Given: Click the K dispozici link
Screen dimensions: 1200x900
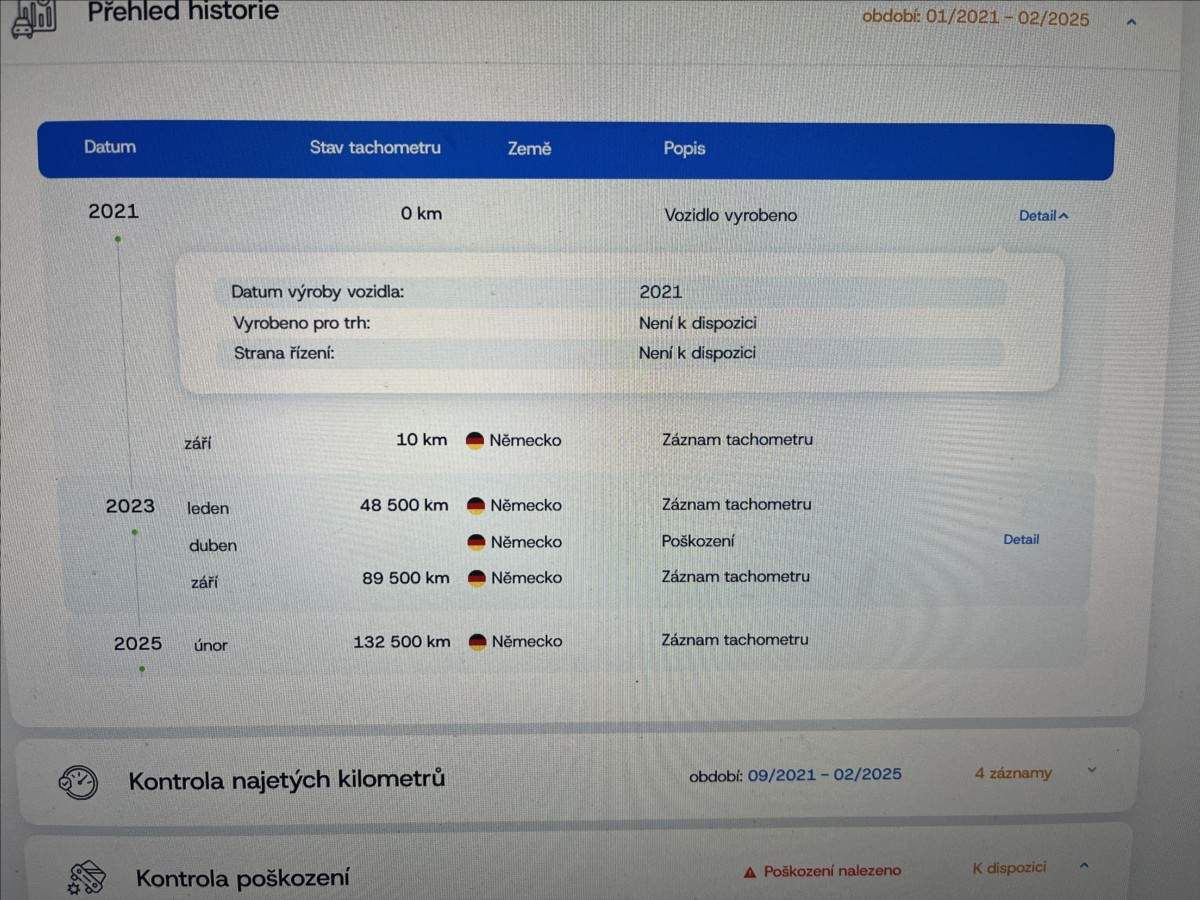Looking at the screenshot, I should click(x=1009, y=868).
